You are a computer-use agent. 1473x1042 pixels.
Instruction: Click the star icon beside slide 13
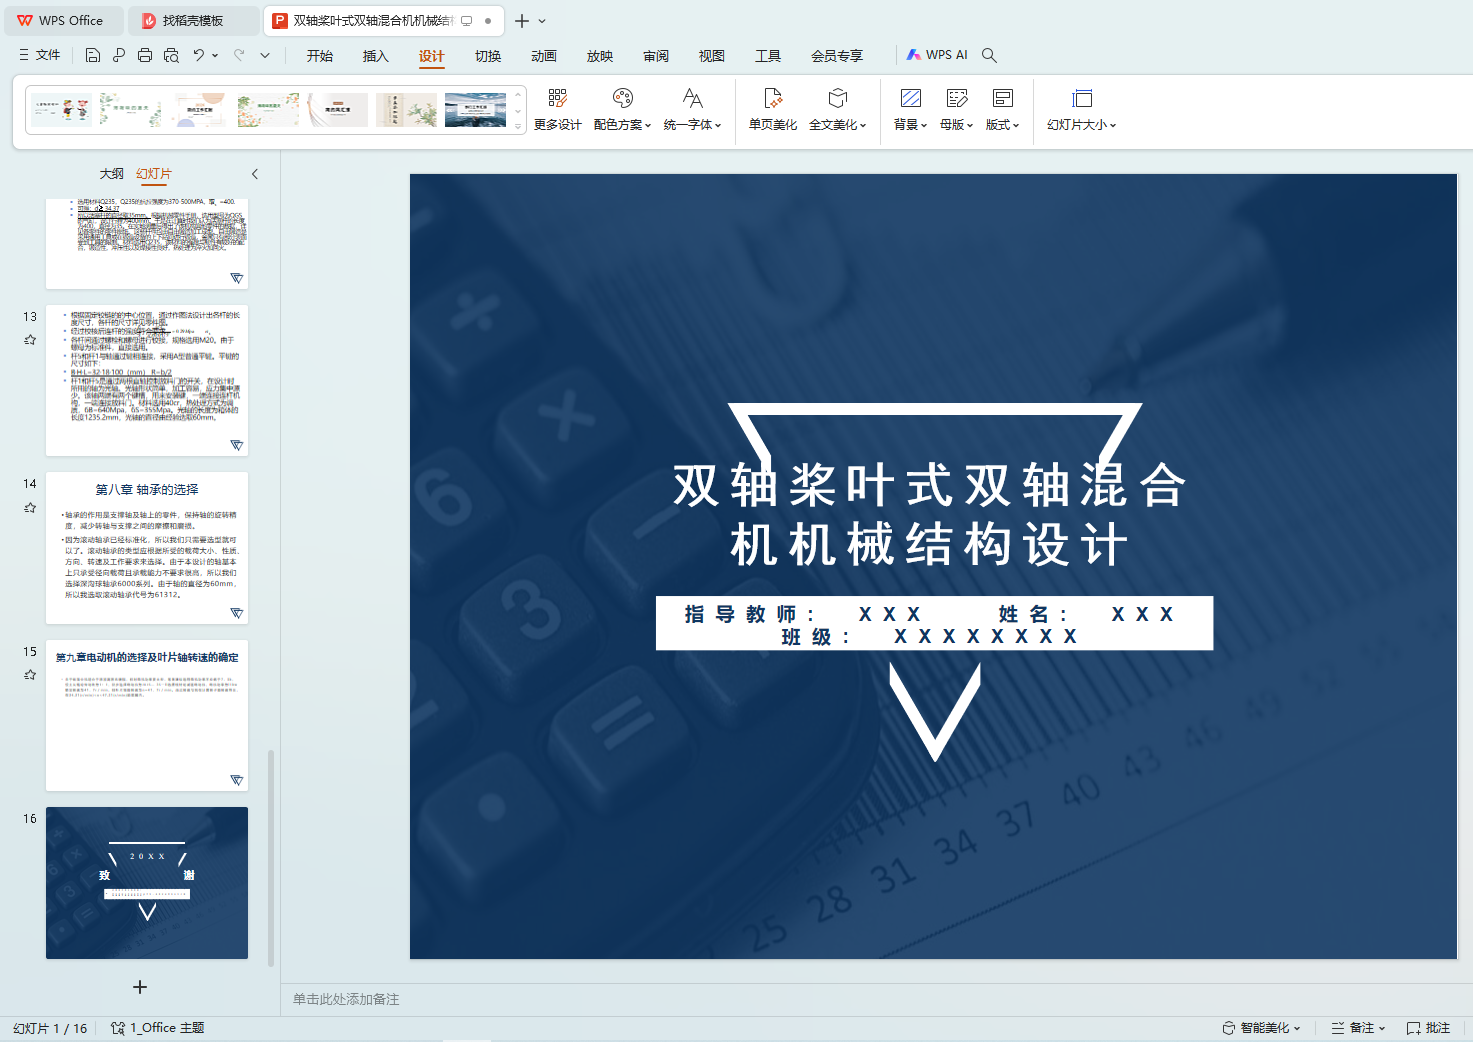click(30, 340)
